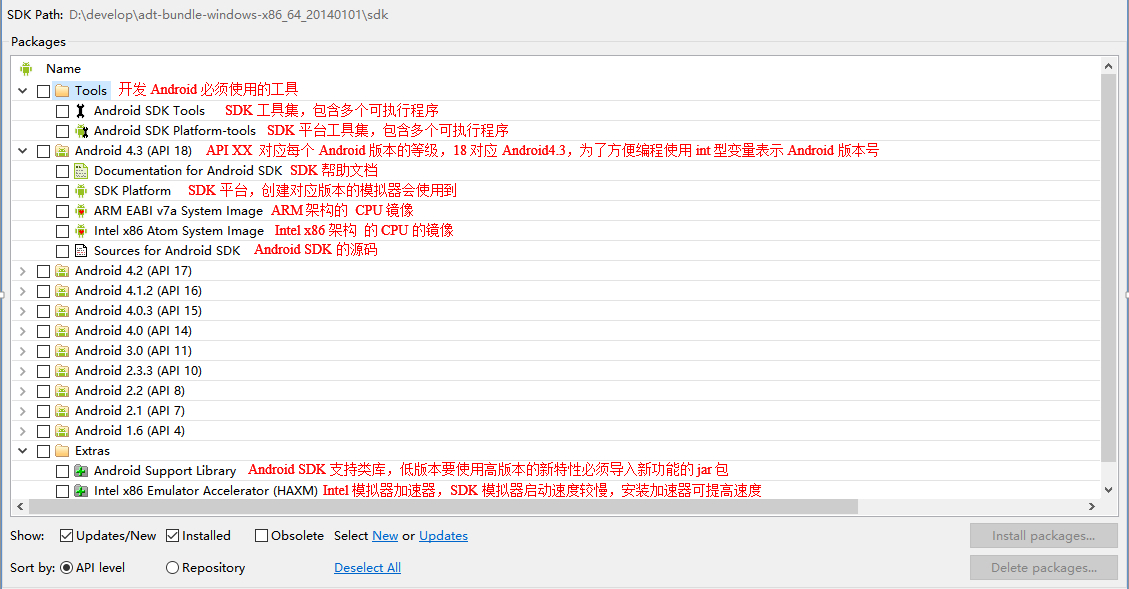Check the Documentation for Android SDK checkbox
Image resolution: width=1129 pixels, height=589 pixels.
[x=63, y=171]
